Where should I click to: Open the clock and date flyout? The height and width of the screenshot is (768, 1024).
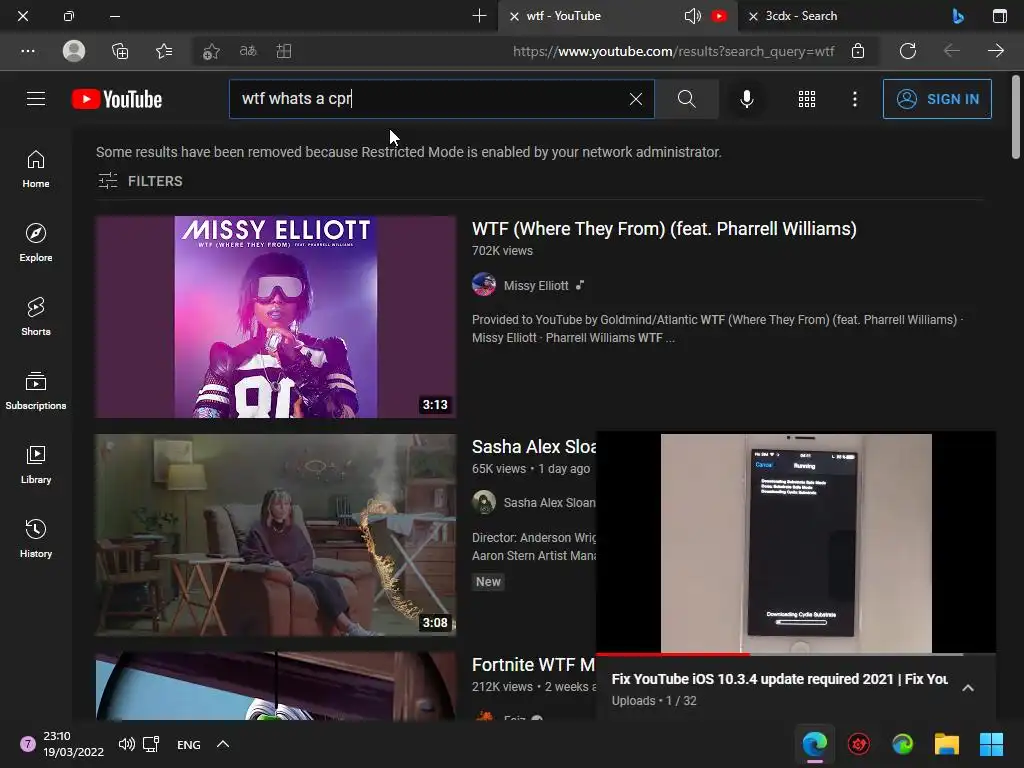point(73,744)
